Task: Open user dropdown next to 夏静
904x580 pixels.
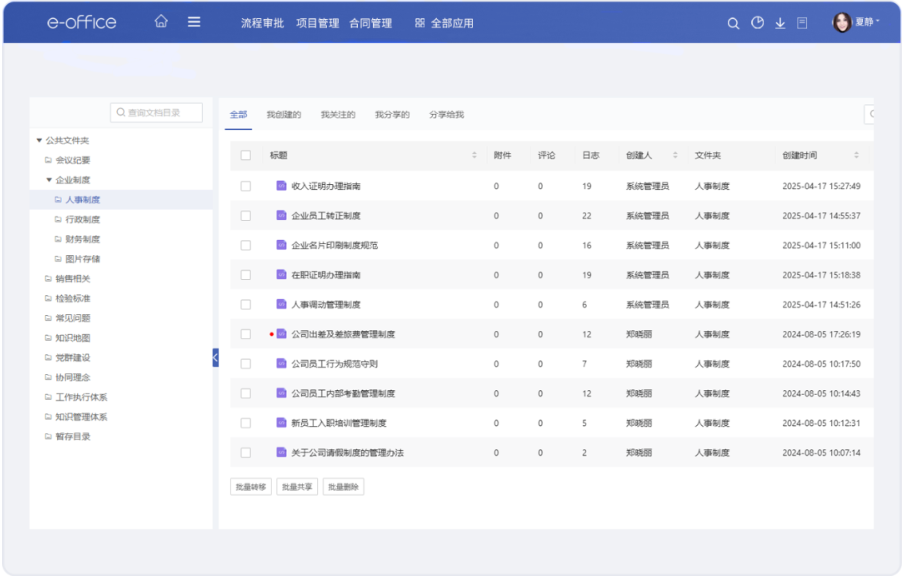Action: 878,22
